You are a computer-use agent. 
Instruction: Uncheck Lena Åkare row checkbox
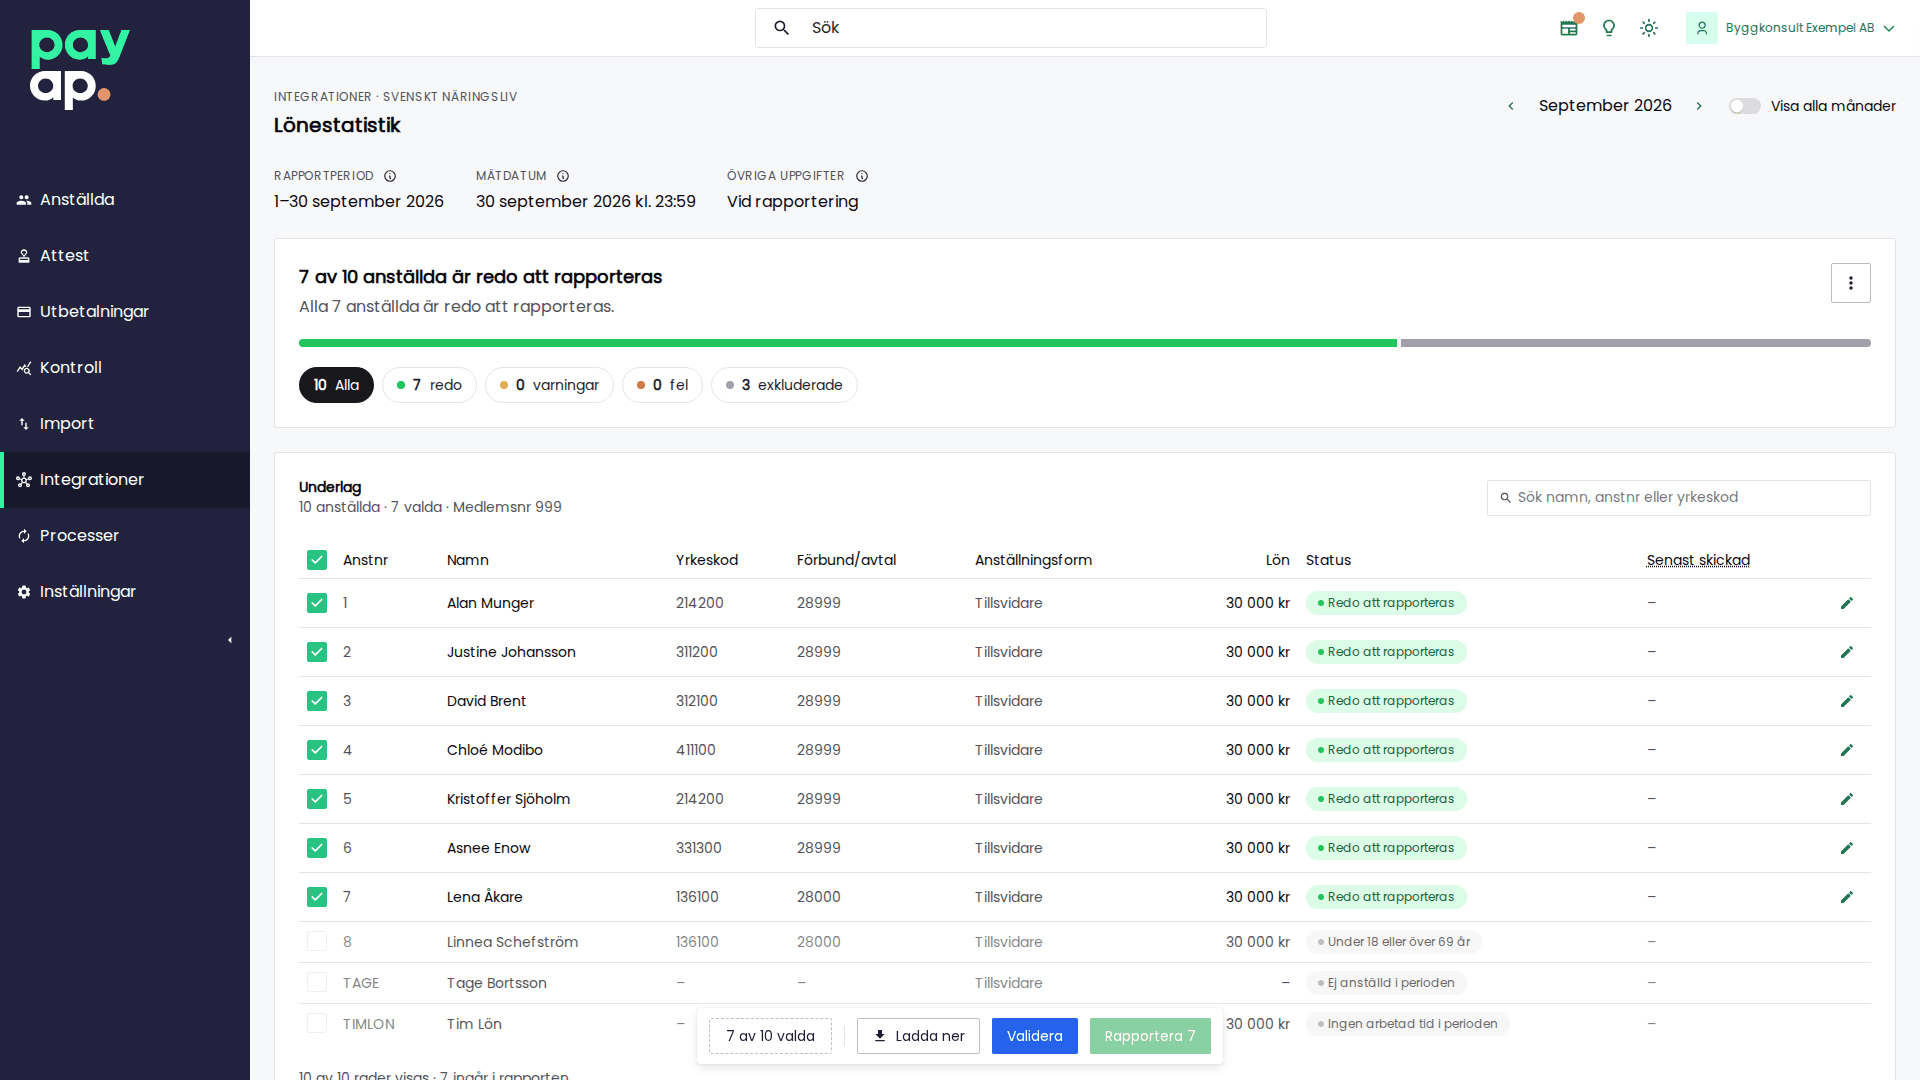[x=317, y=897]
